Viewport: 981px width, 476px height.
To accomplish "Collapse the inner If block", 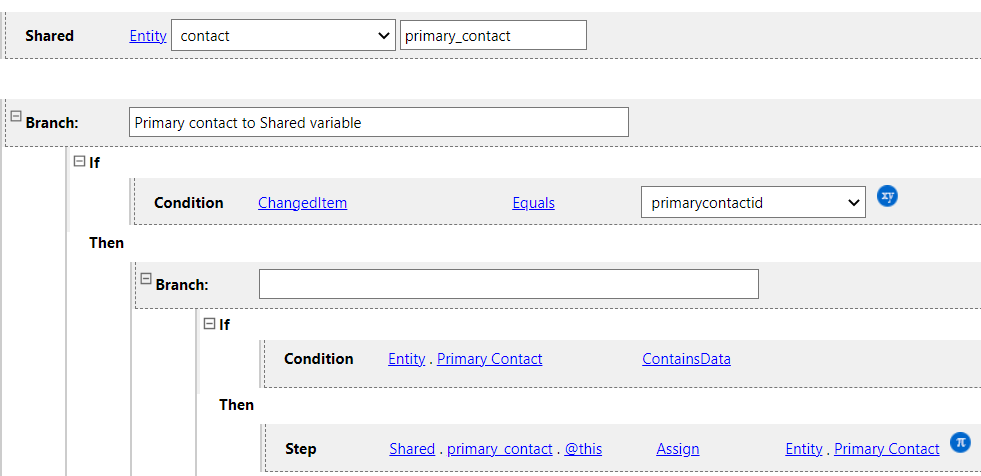I will [x=210, y=324].
